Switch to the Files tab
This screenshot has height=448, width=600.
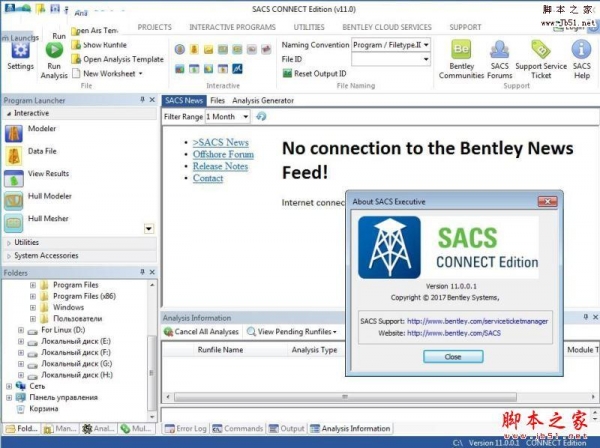point(217,101)
